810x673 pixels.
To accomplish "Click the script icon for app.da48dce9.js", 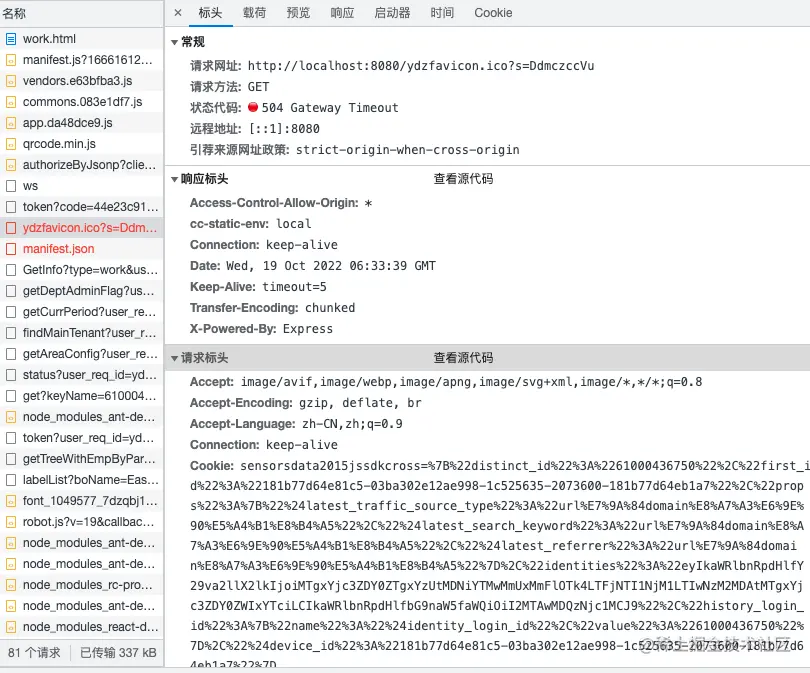I will (11, 123).
